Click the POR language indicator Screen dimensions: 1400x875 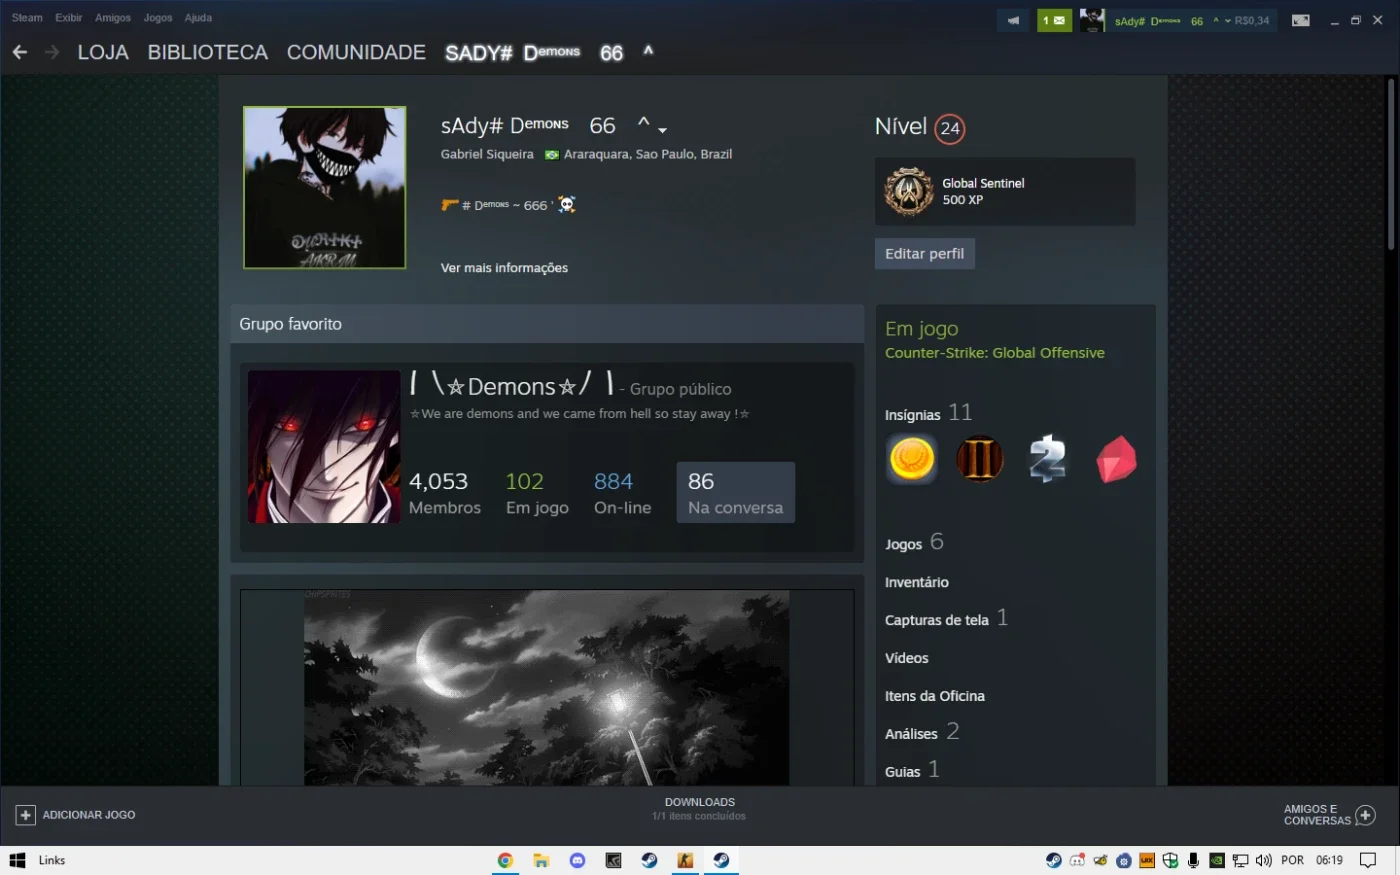[1292, 860]
